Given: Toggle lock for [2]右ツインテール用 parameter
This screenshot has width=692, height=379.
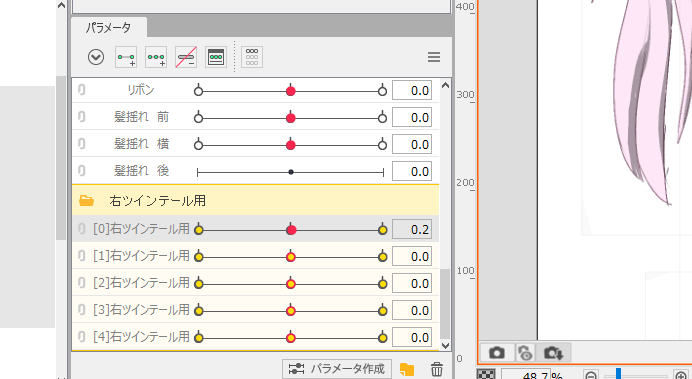Looking at the screenshot, I should 82,283.
